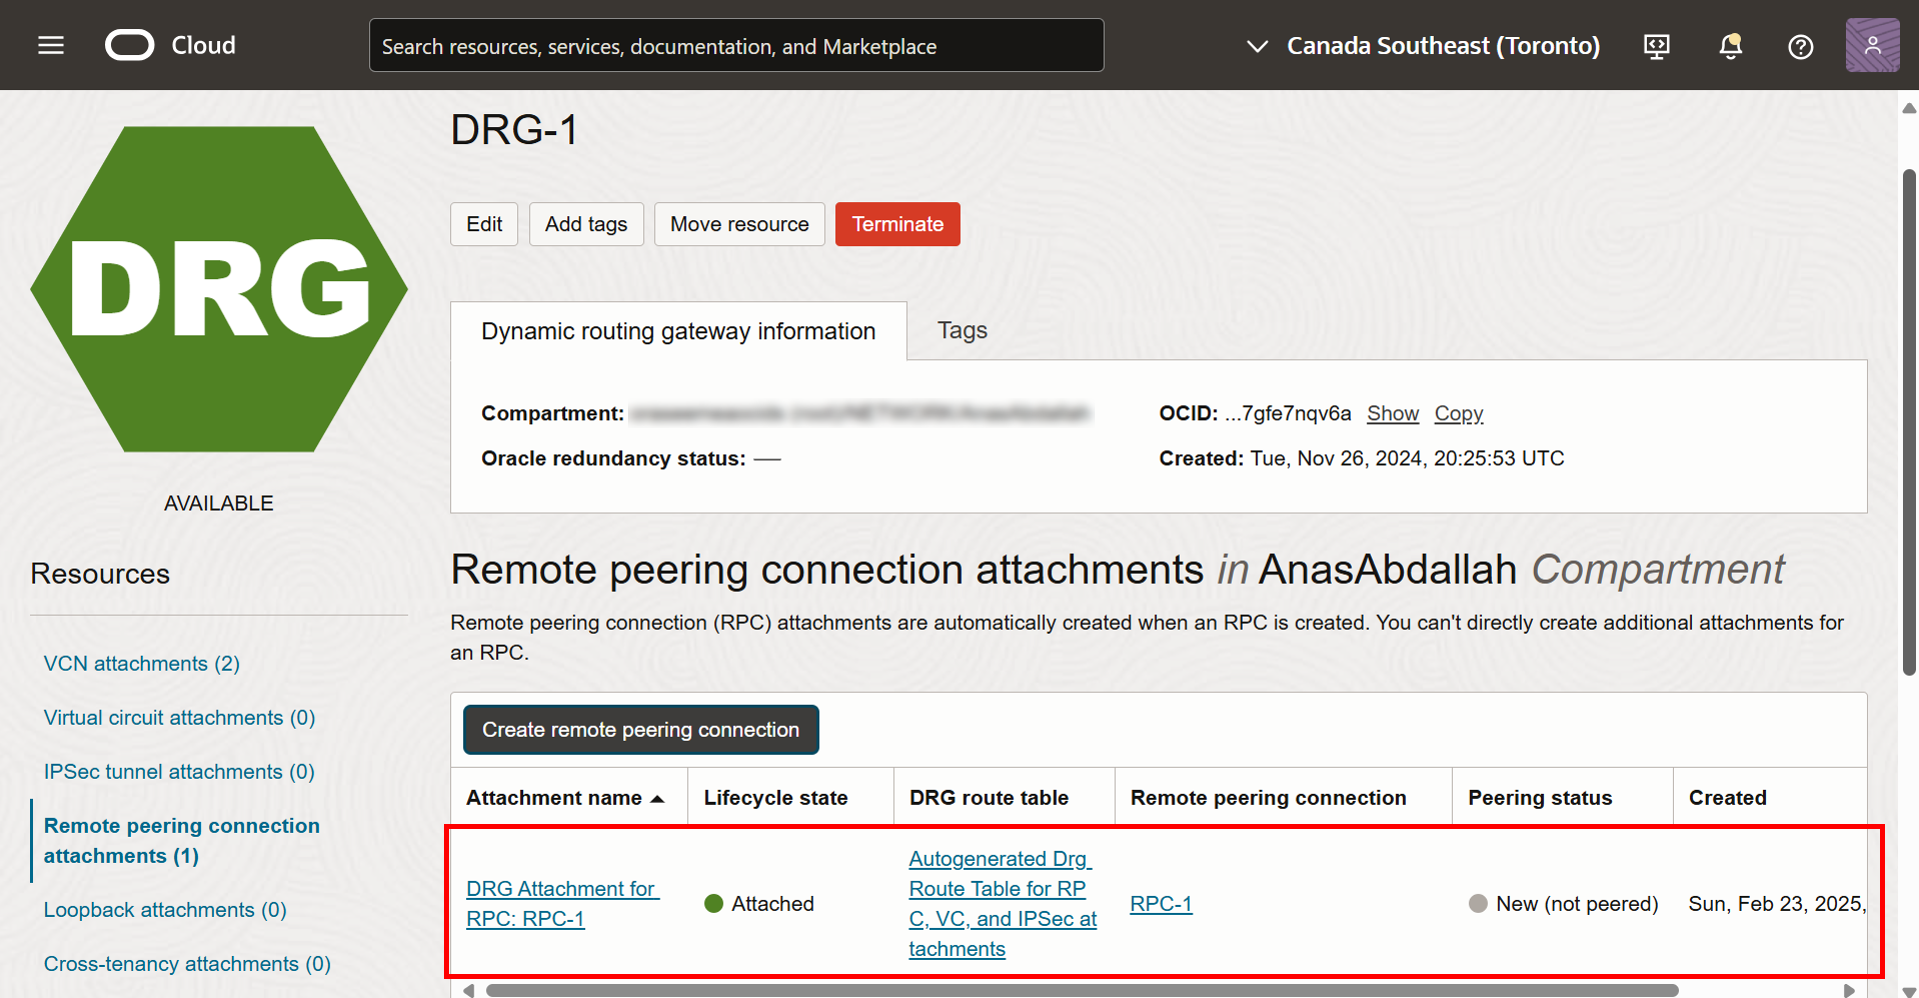Open the hamburger navigation menu
This screenshot has height=998, width=1919.
click(x=51, y=45)
